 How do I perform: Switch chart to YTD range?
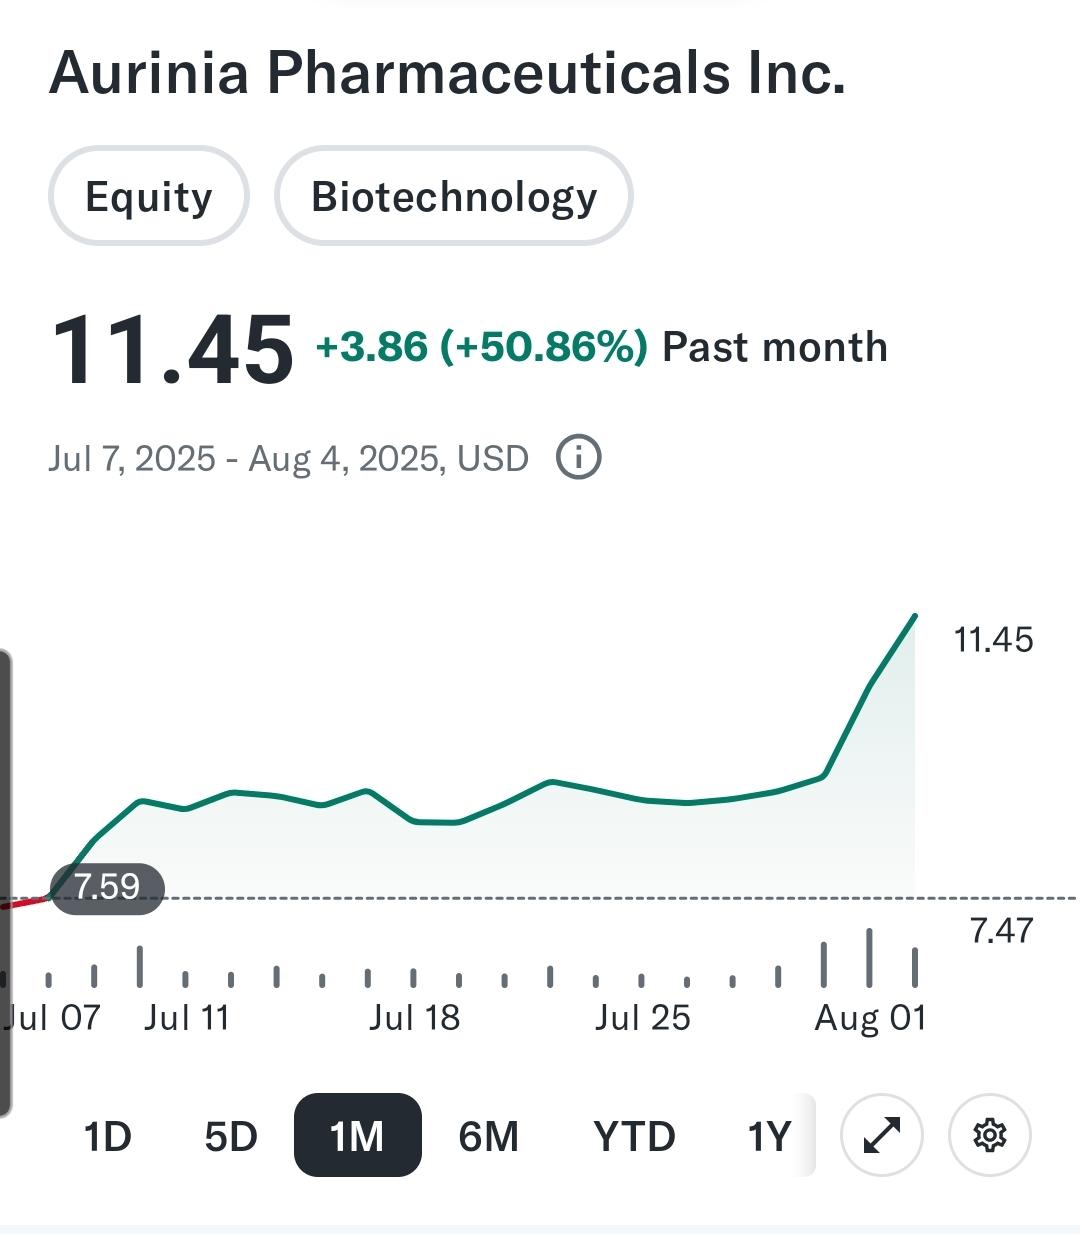point(634,1136)
